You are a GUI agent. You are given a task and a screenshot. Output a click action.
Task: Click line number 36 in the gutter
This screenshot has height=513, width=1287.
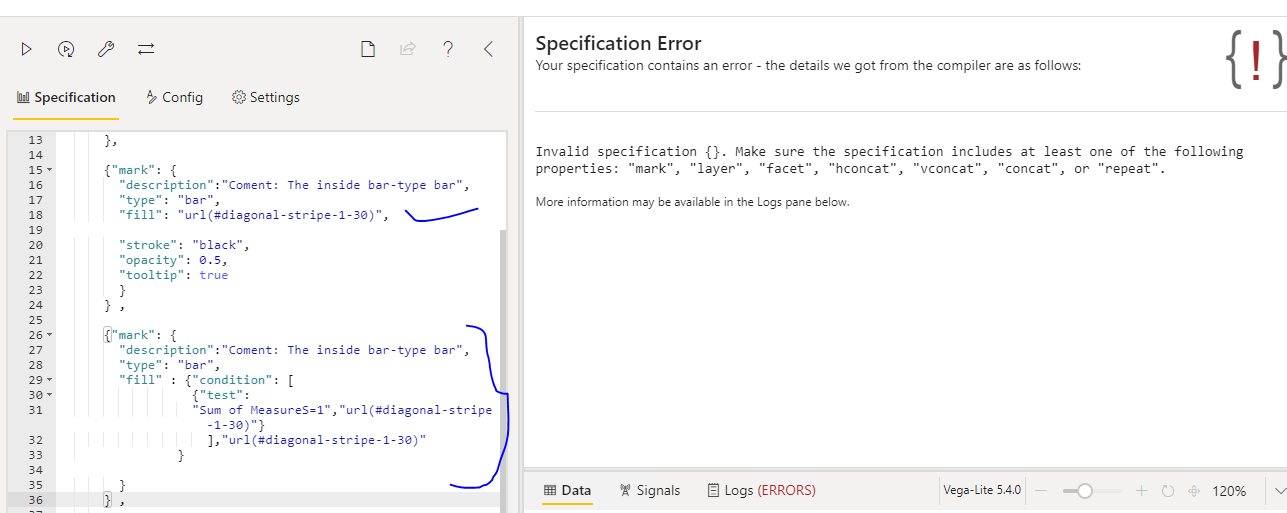[x=35, y=500]
